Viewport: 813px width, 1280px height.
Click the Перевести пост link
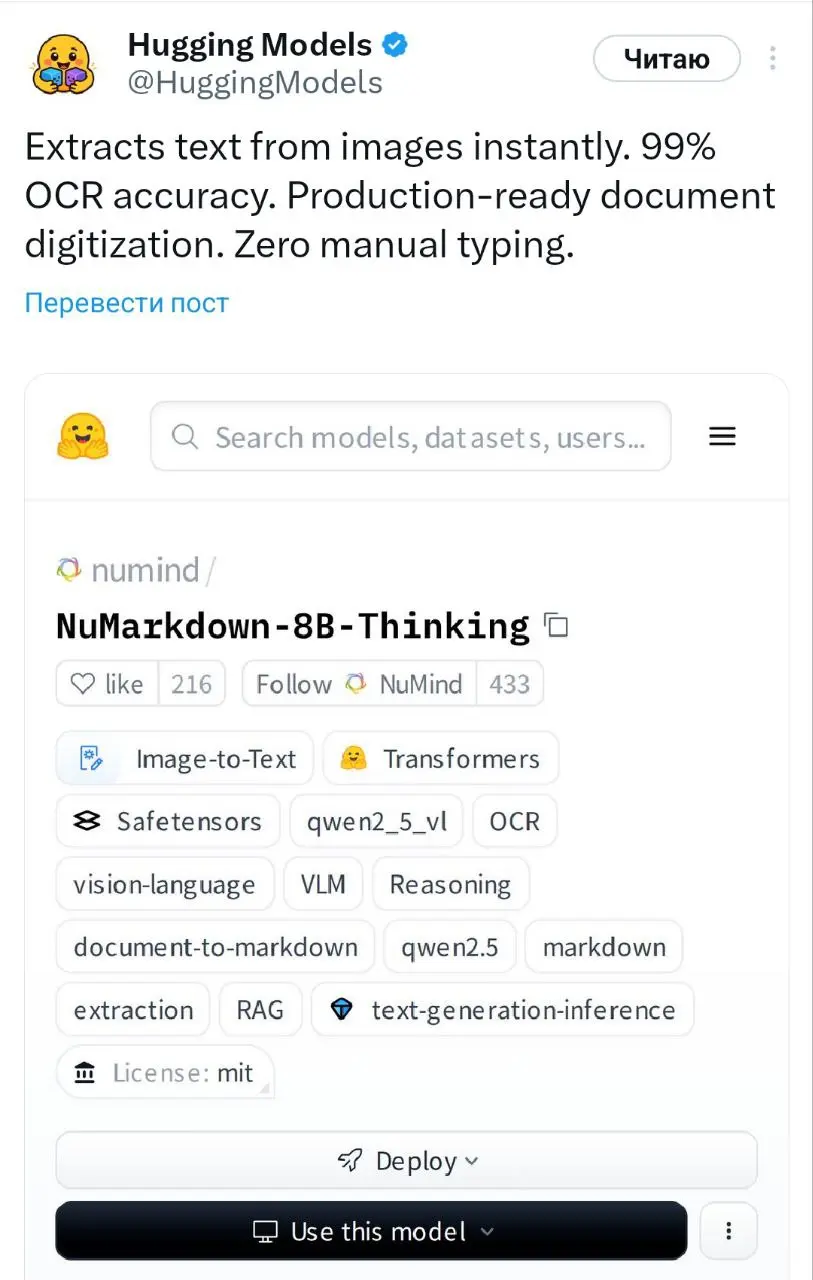(126, 301)
